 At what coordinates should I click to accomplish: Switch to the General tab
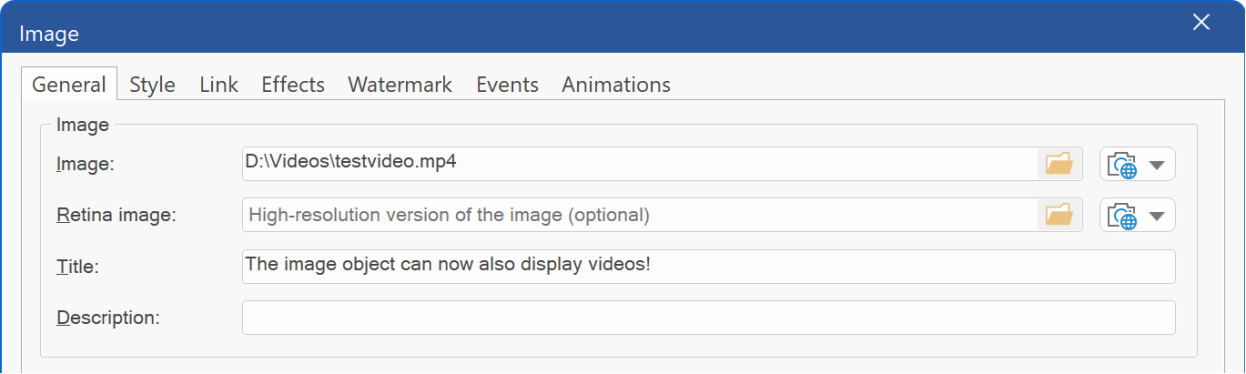(69, 85)
